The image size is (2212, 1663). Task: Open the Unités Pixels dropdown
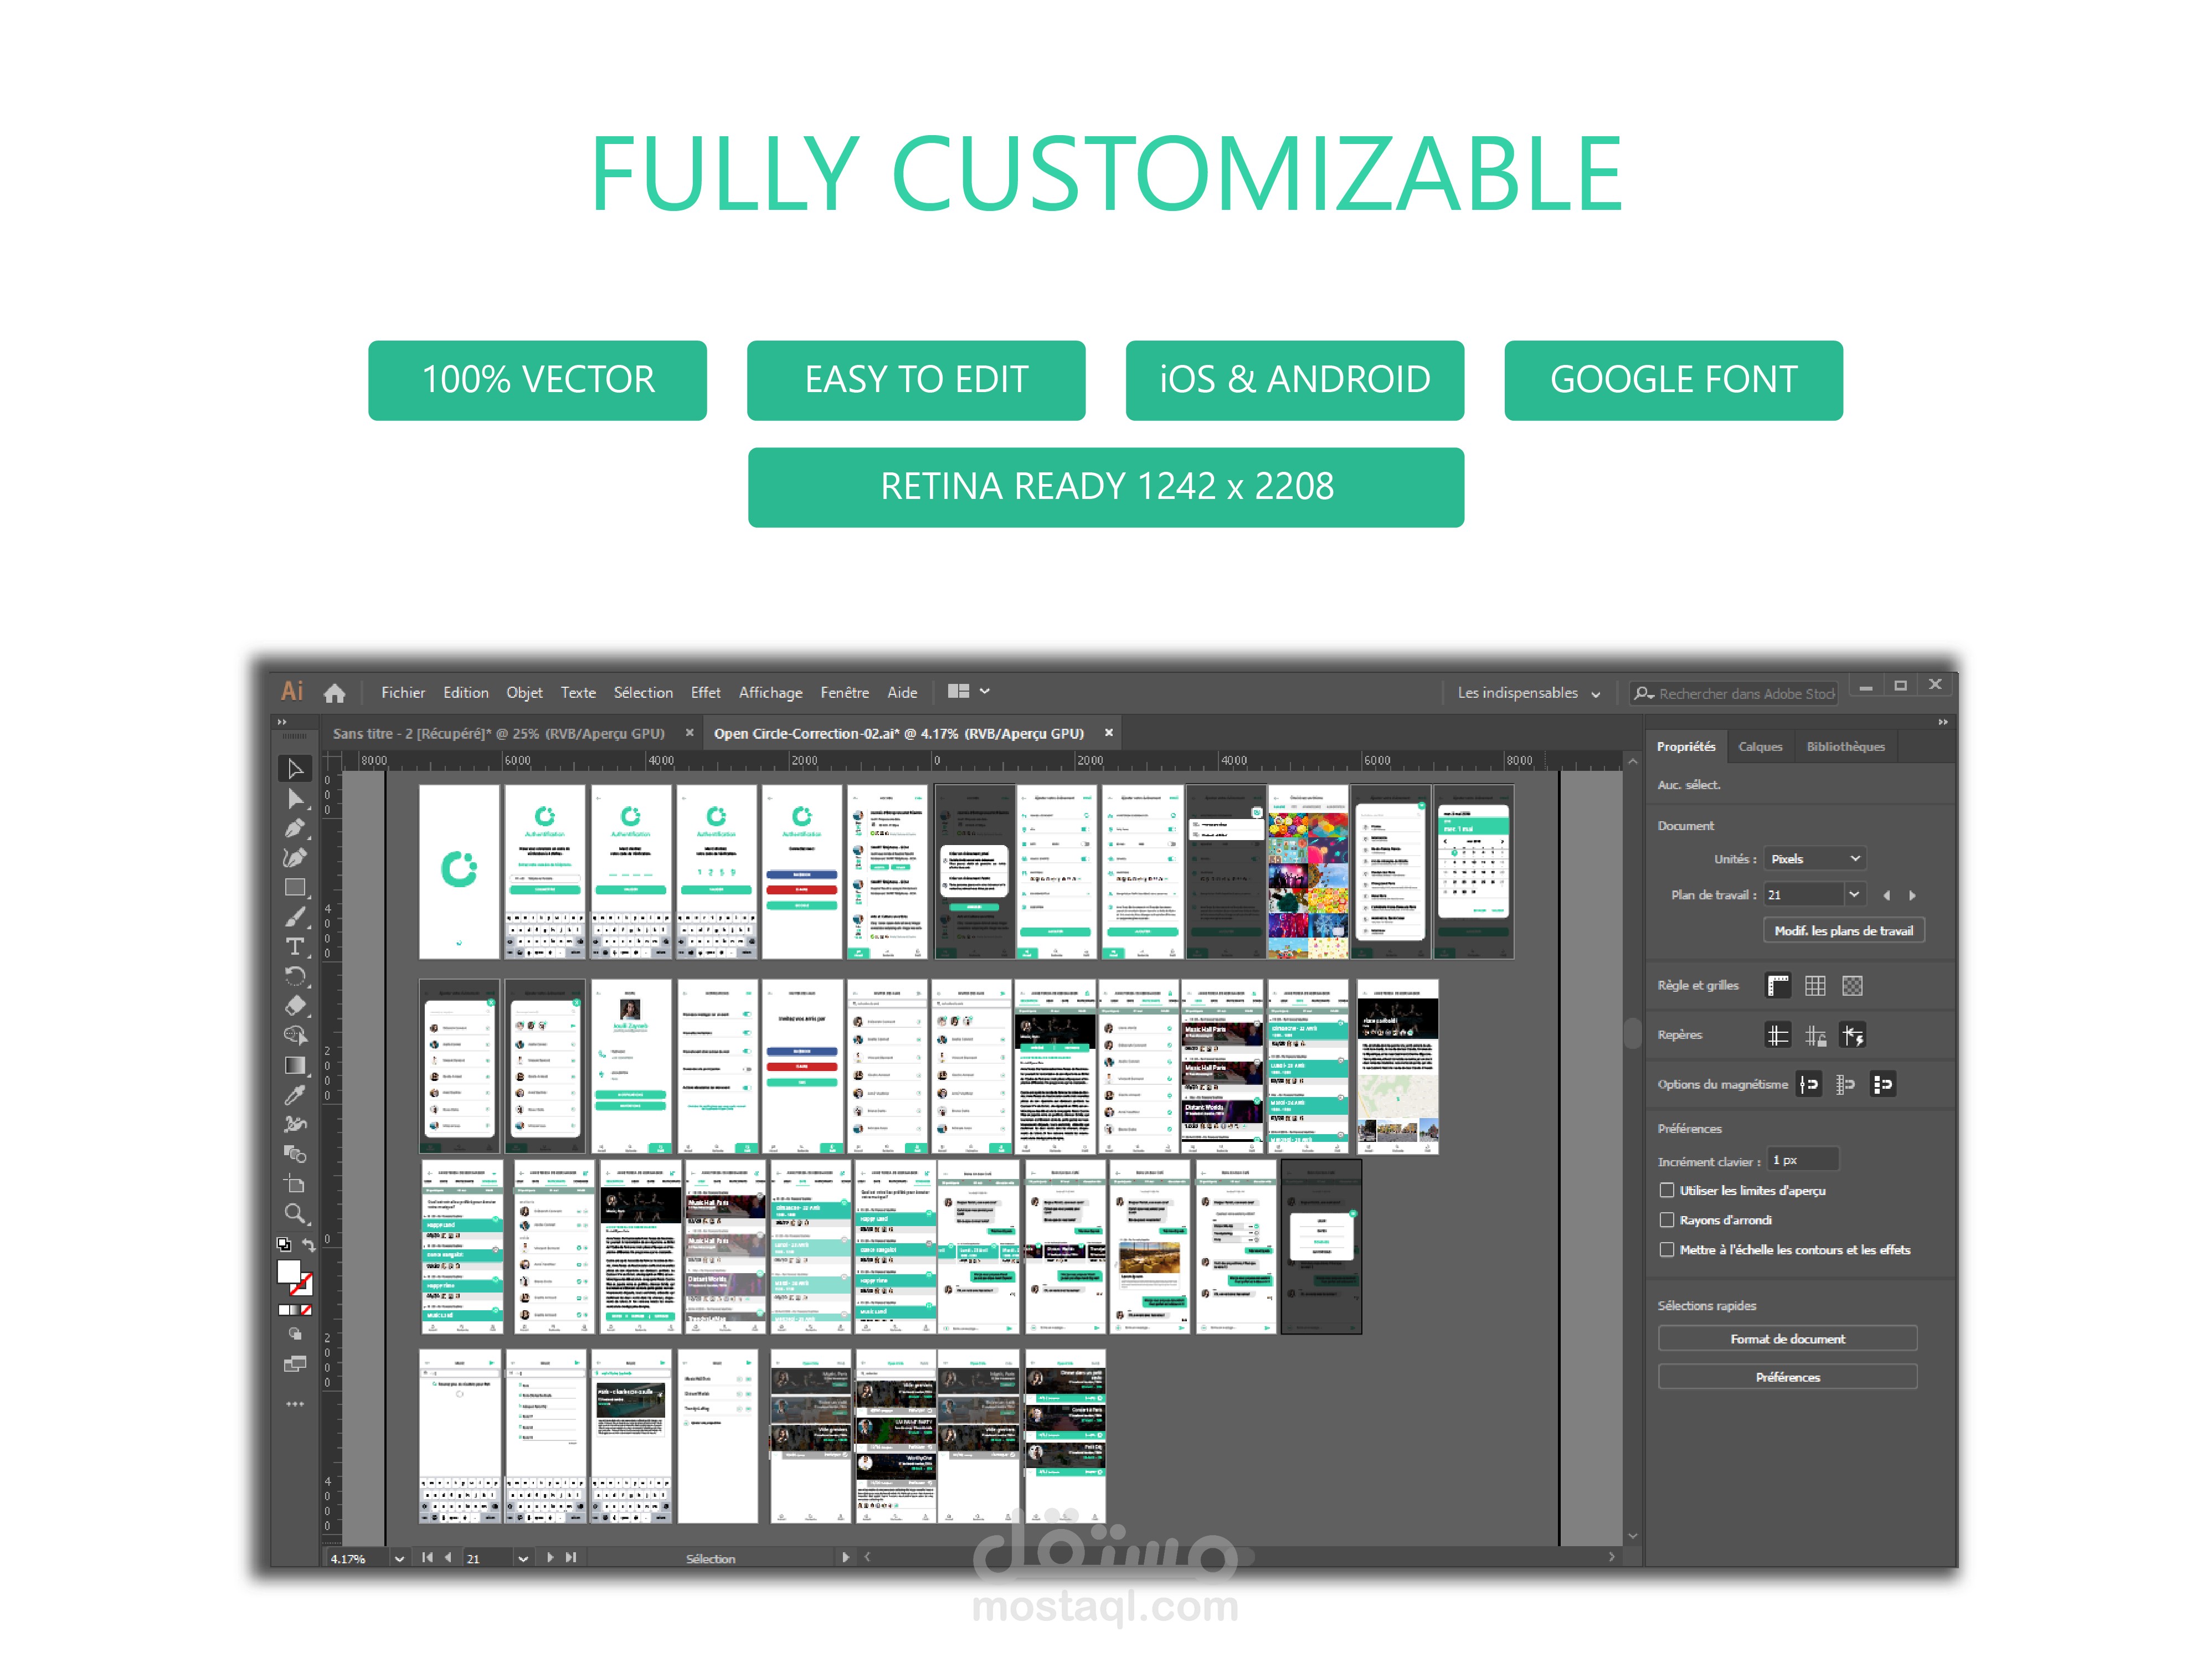pos(1814,859)
